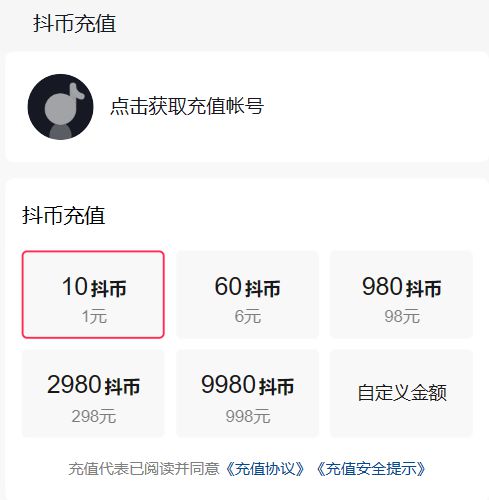
Task: Click the default Douyin avatar icon
Action: point(60,107)
